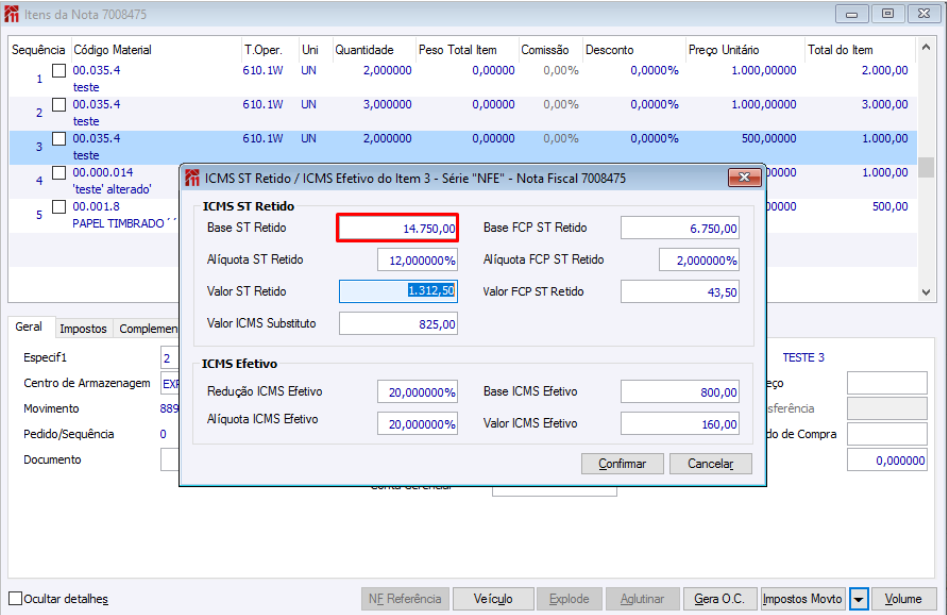
Task: Click the Valor ICMS Efetivo field
Action: coord(680,424)
